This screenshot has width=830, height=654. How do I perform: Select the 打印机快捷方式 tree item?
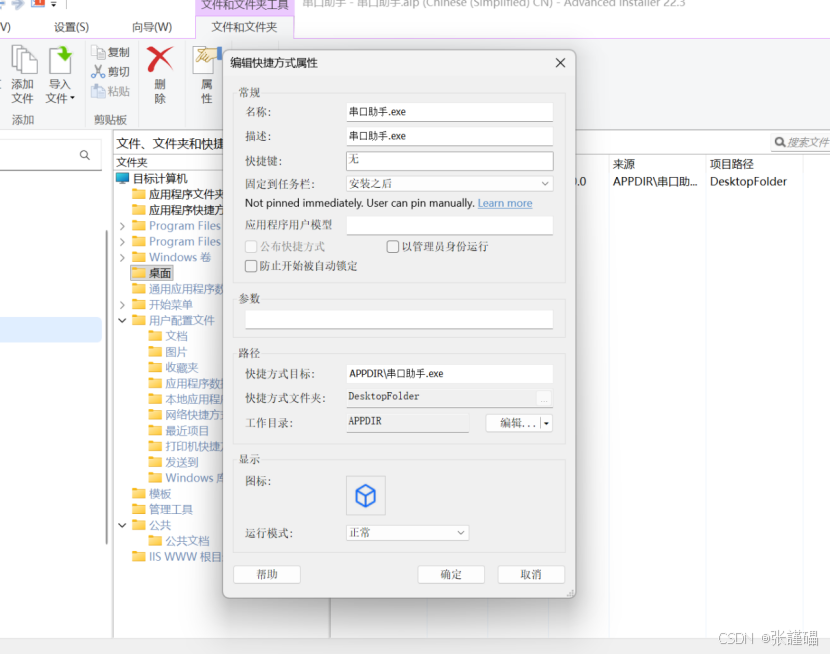coord(186,446)
